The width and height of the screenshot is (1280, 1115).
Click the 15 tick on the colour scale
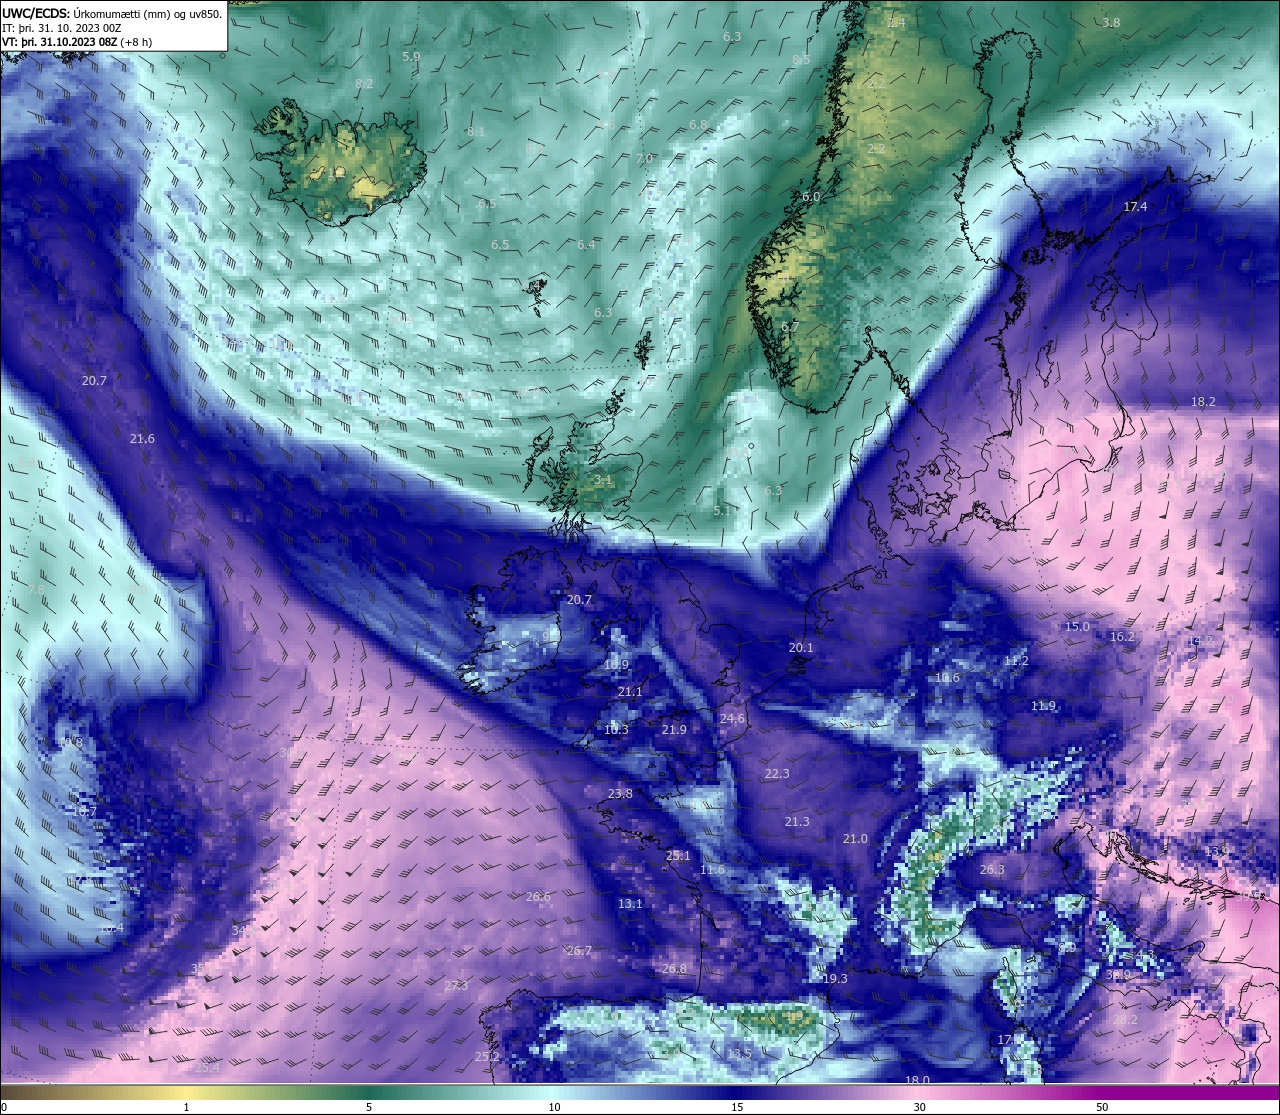737,1107
